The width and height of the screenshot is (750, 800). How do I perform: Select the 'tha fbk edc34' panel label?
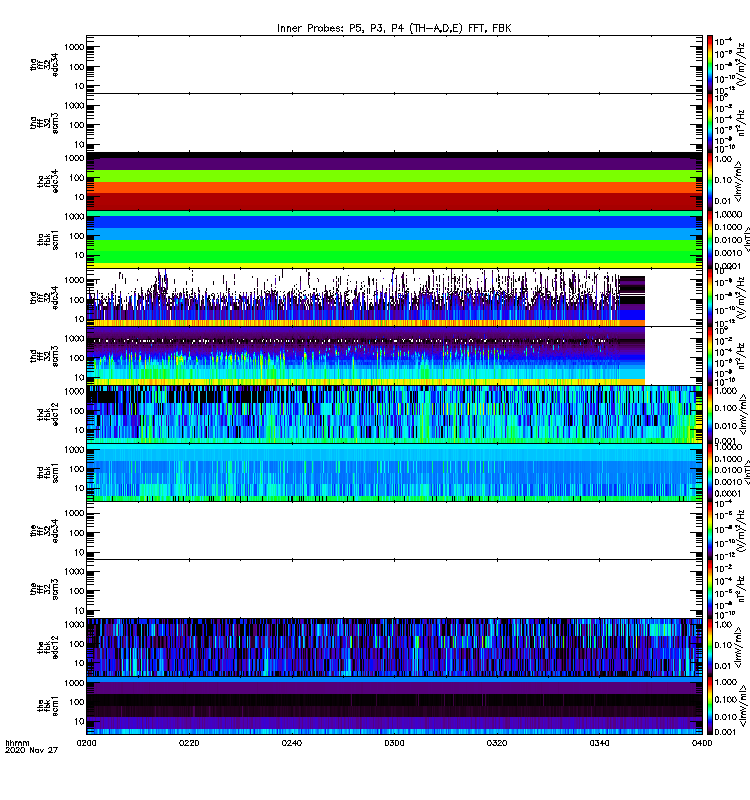point(48,181)
